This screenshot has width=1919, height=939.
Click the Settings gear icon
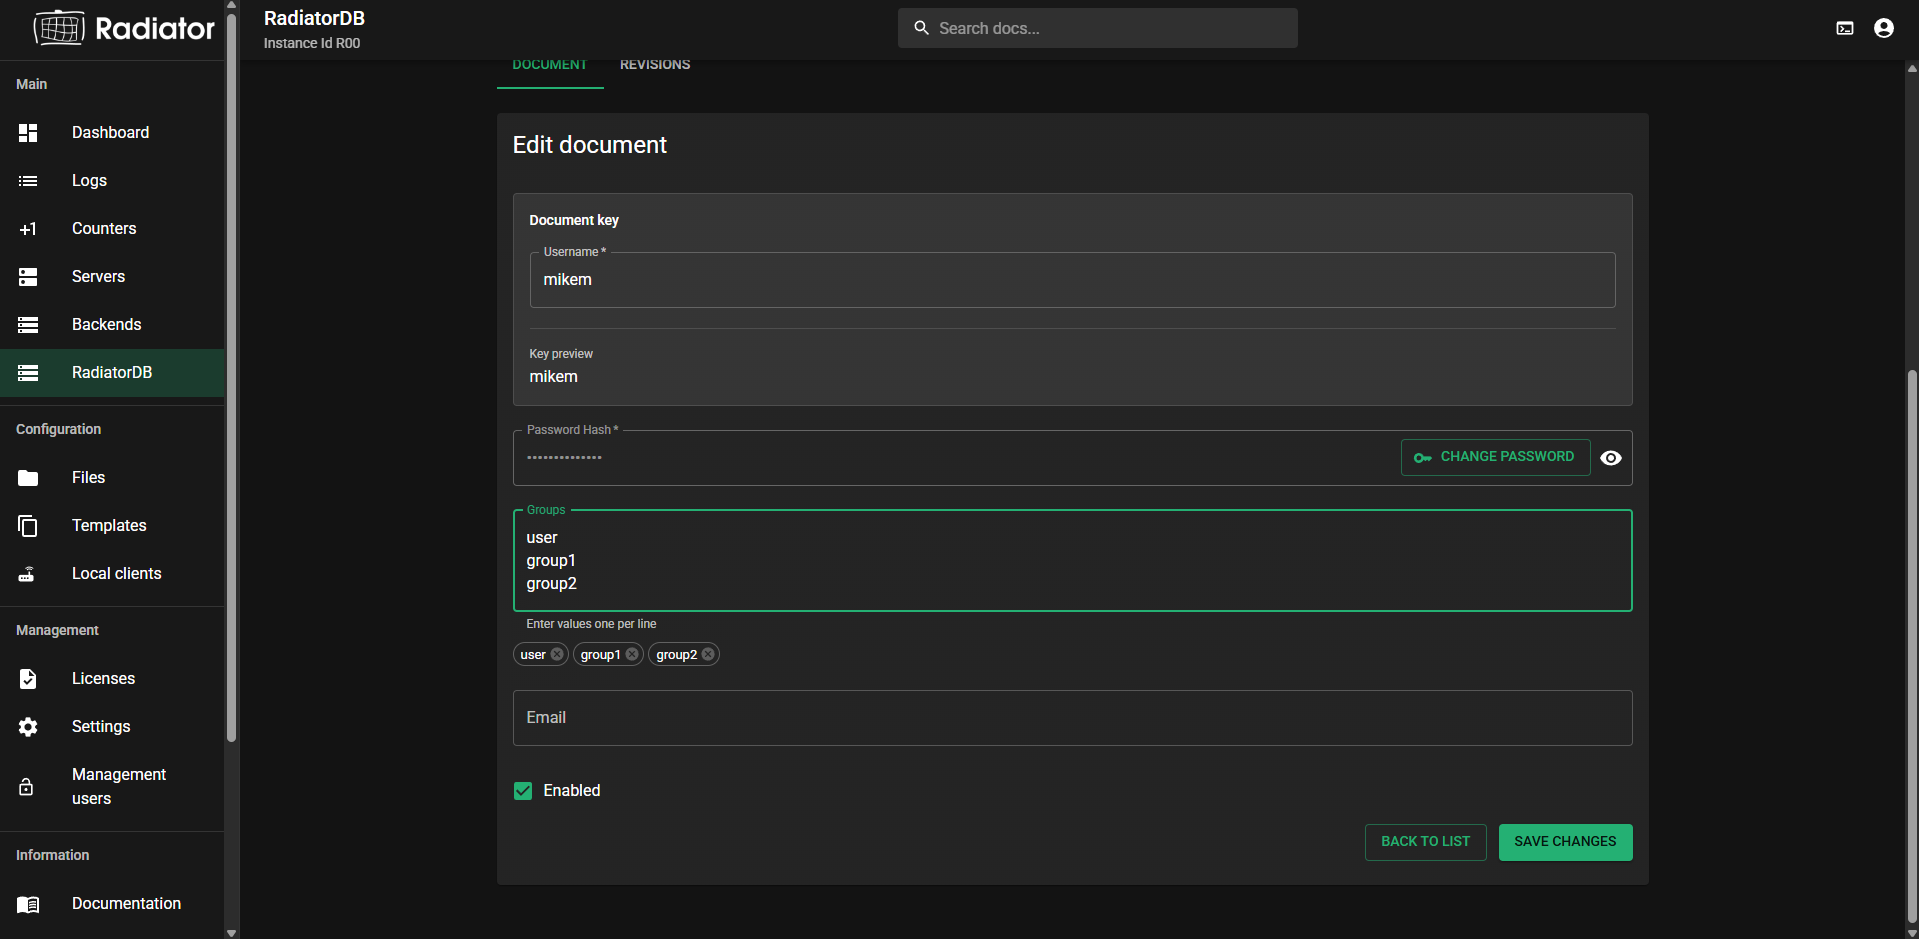coord(28,726)
